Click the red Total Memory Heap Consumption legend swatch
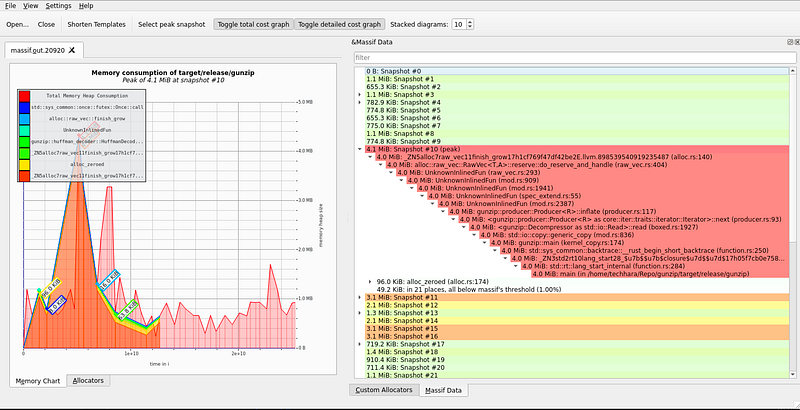Screen dimensions: 800x410 [23, 95]
